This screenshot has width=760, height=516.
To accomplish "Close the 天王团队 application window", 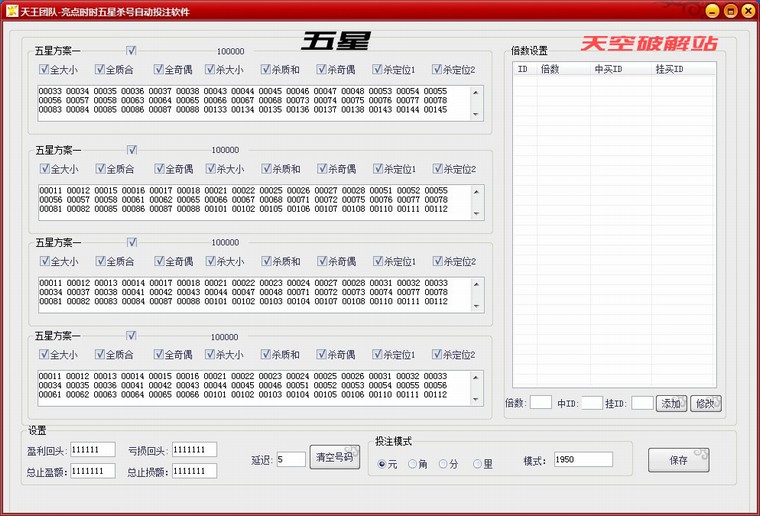I will (746, 10).
